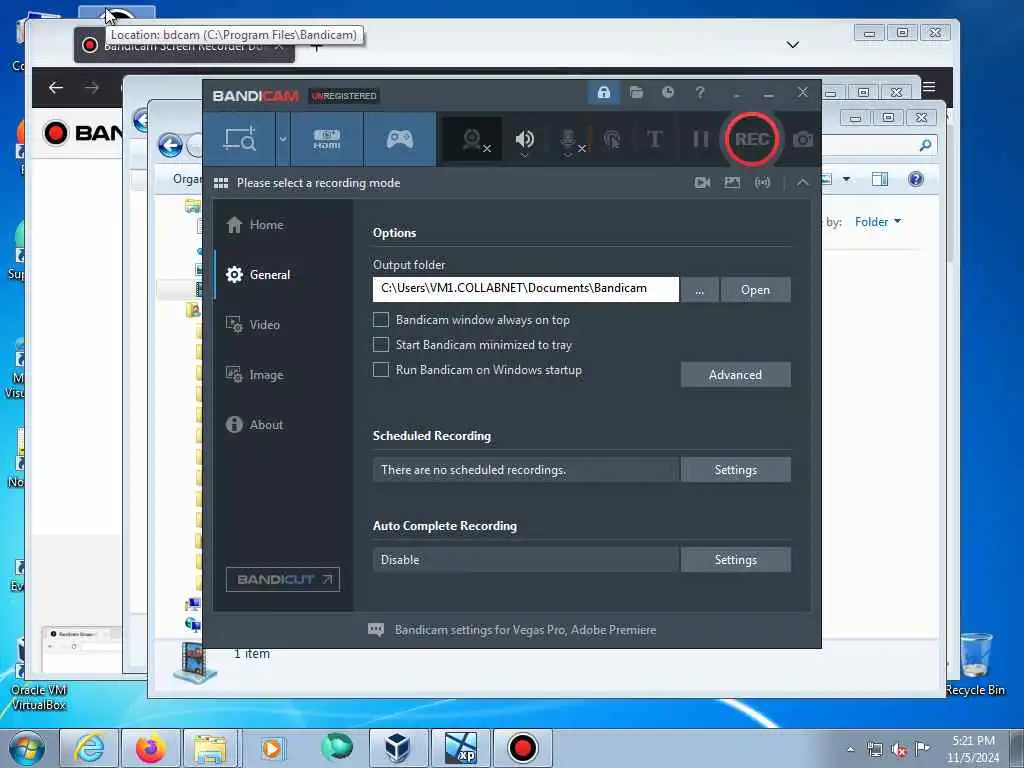The image size is (1024, 768).
Task: Toggle the Explorer preview pane icon
Action: 880,179
